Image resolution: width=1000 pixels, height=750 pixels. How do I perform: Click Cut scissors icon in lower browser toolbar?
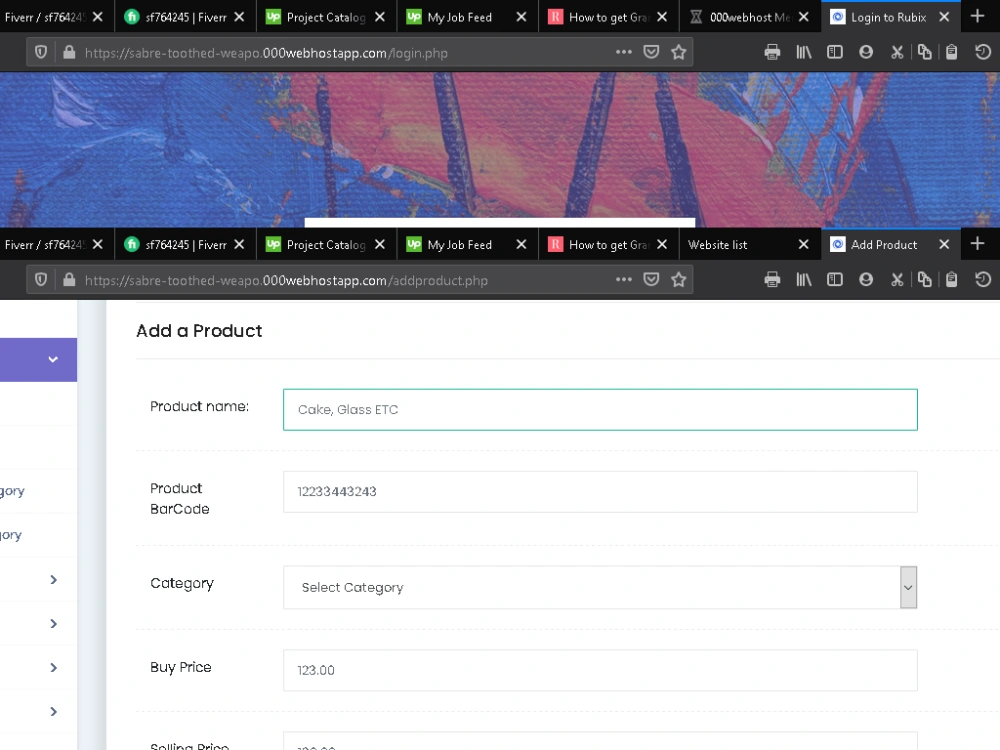point(897,279)
